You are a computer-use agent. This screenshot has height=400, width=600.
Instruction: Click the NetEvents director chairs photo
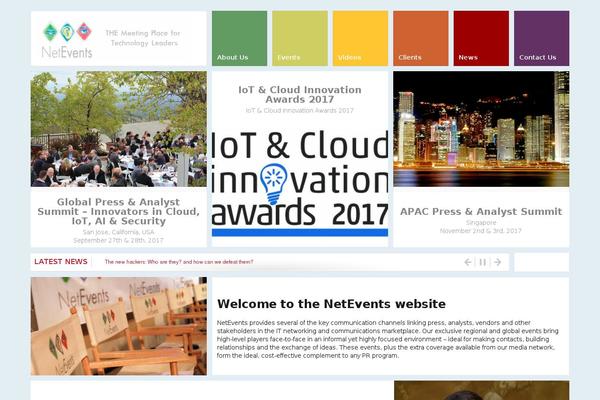[119, 326]
